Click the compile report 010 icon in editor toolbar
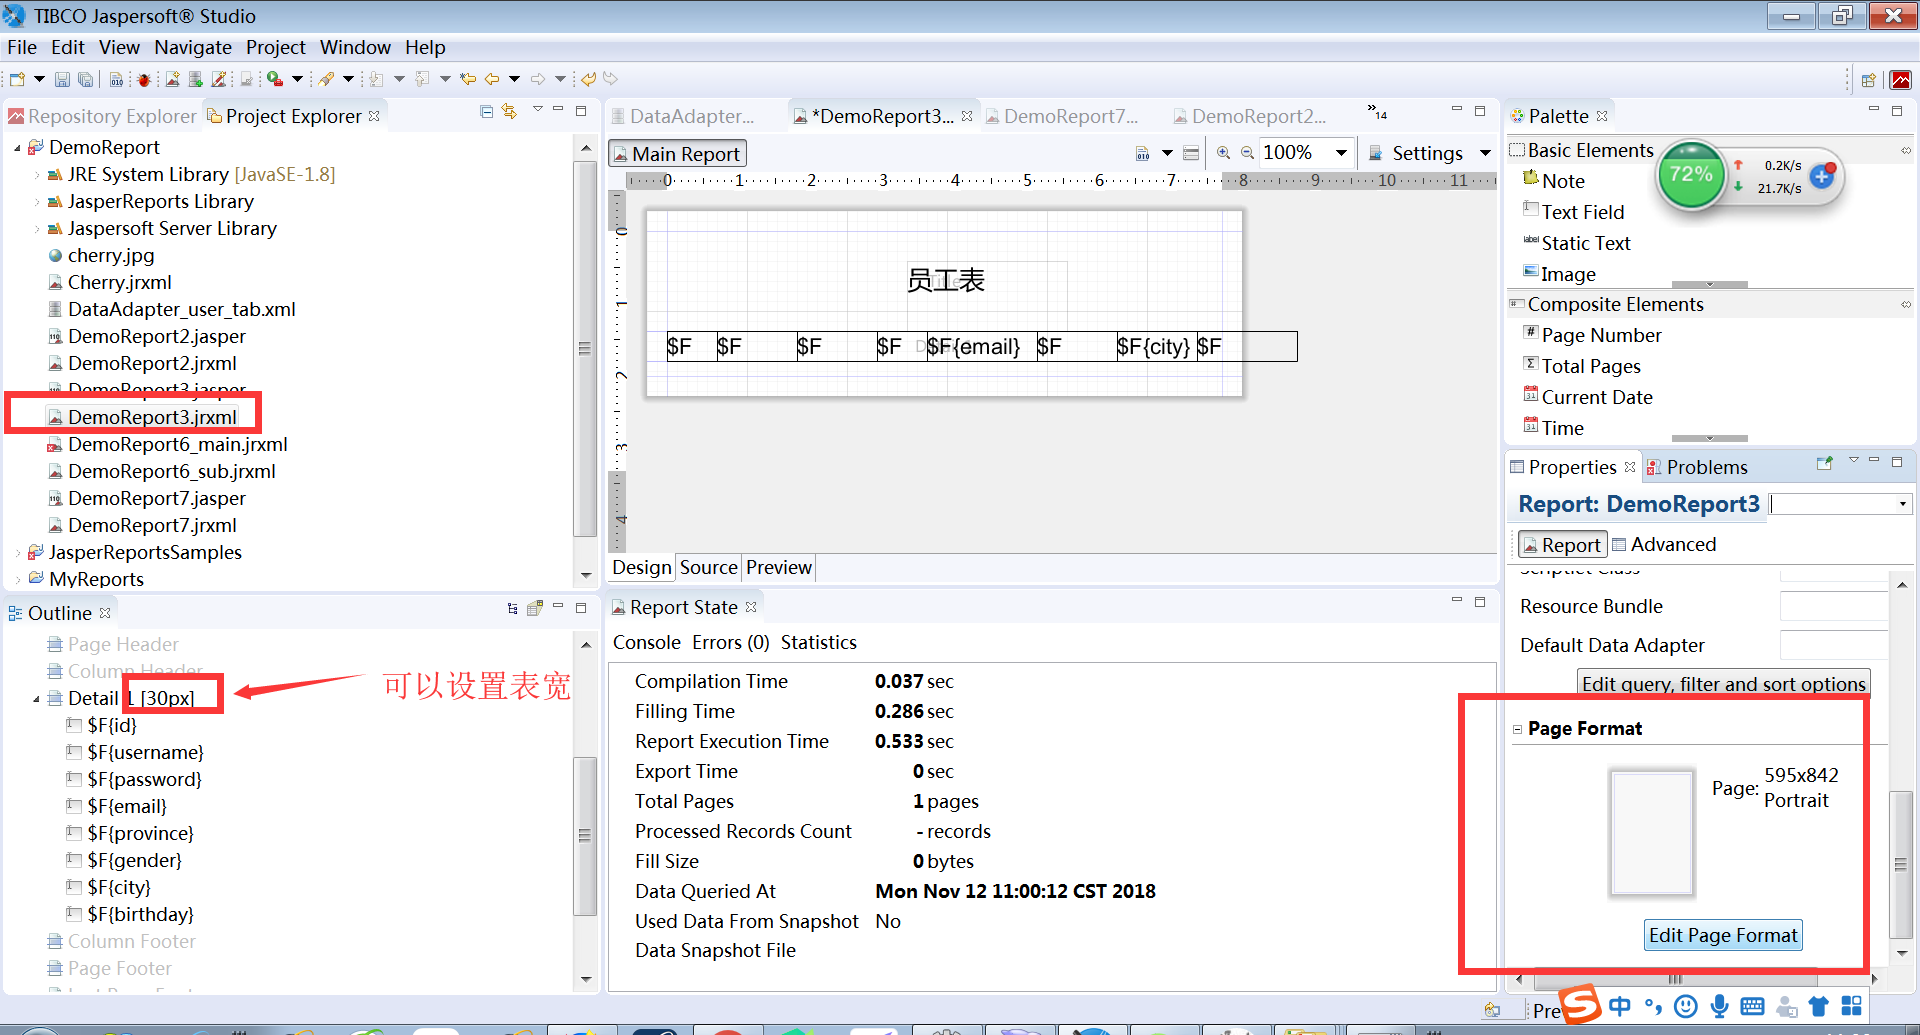This screenshot has width=1920, height=1035. click(1143, 153)
